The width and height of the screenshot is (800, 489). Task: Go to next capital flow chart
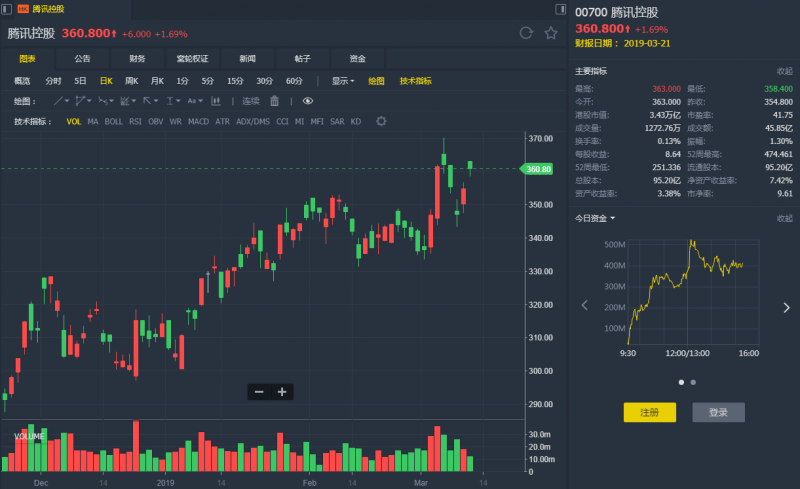786,307
